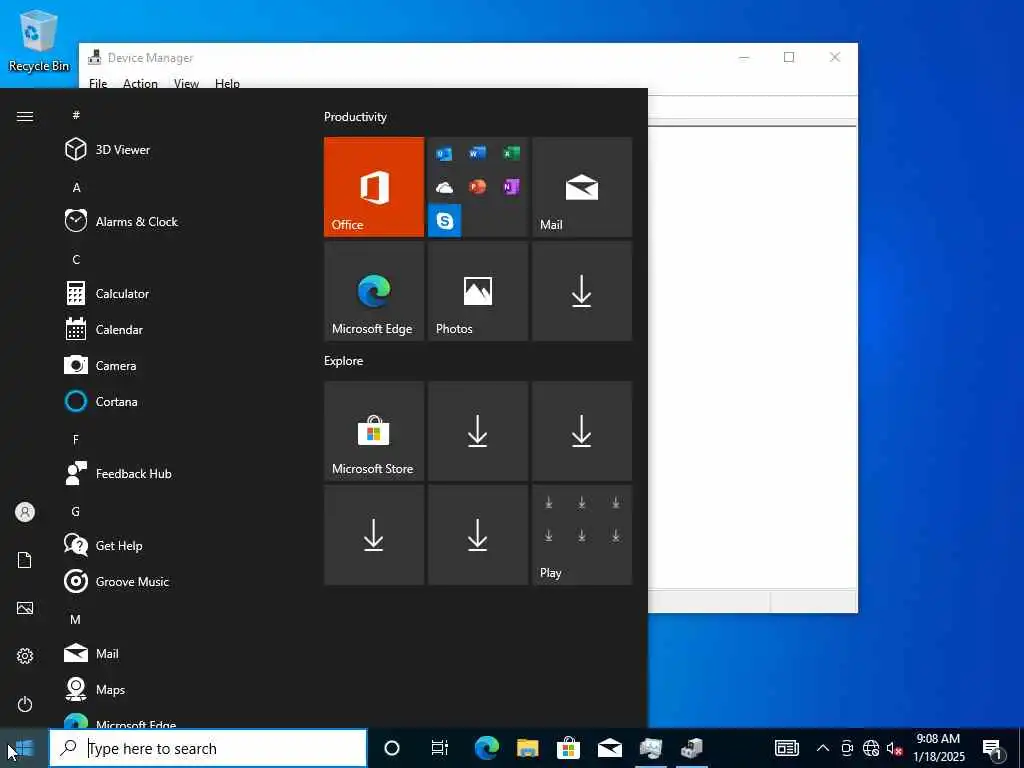Launch the Camera app
1024x768 pixels.
pos(101,365)
